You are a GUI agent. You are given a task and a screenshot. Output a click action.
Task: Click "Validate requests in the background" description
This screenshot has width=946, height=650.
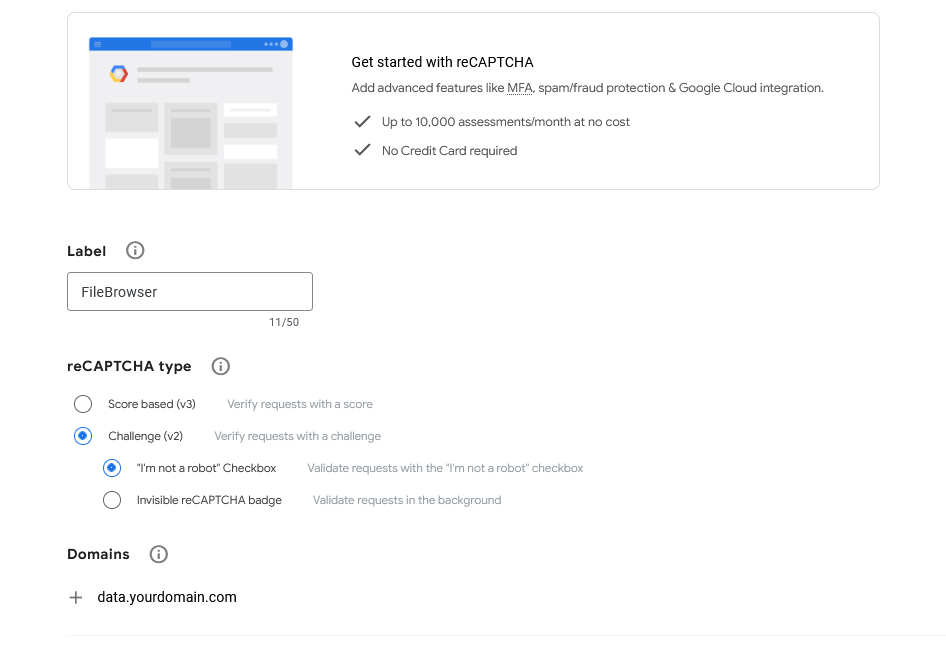[407, 500]
